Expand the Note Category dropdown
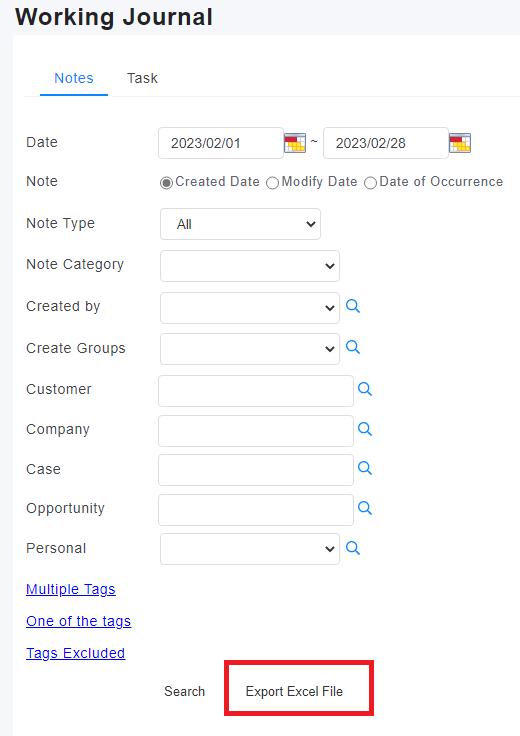This screenshot has width=520, height=736. point(250,266)
